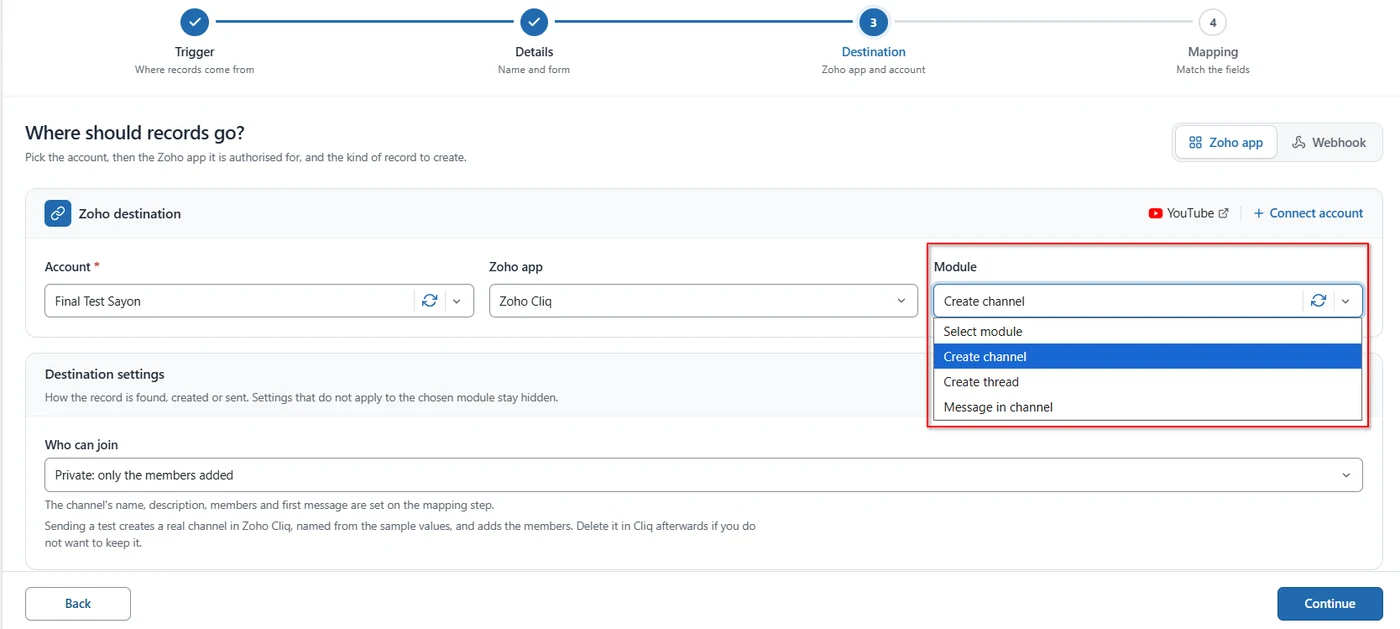Open the Account dropdown chevron
The image size is (1400, 629).
[457, 301]
